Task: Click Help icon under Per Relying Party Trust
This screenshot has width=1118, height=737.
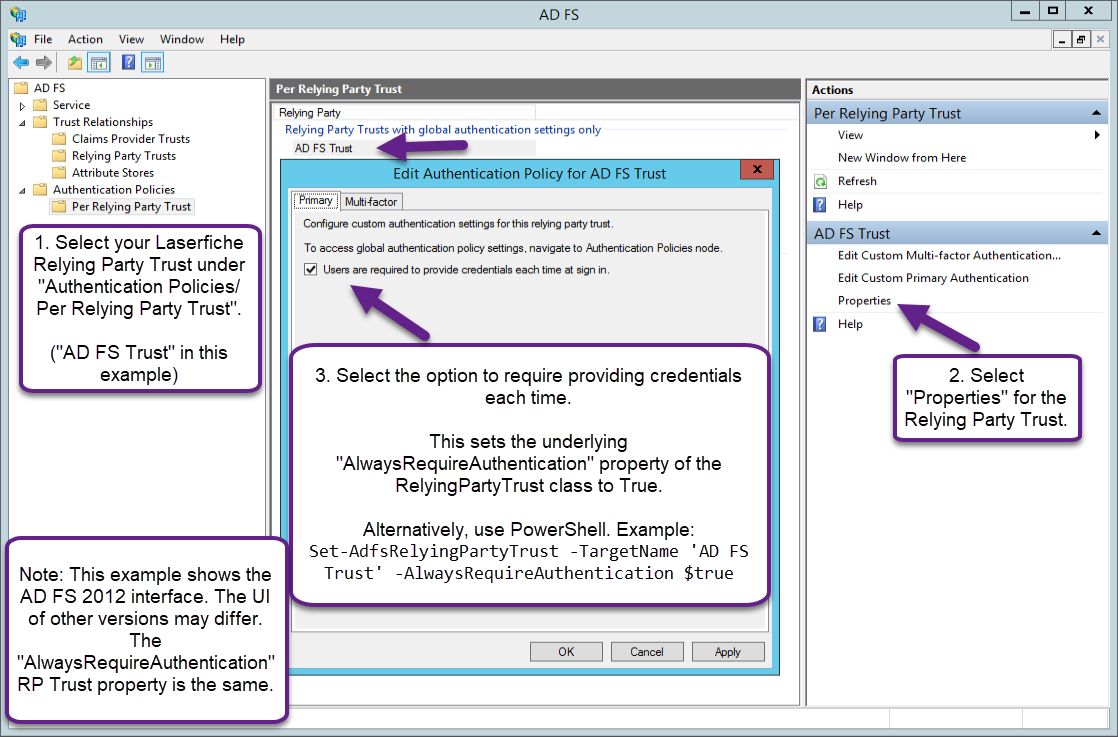Action: pyautogui.click(x=821, y=205)
